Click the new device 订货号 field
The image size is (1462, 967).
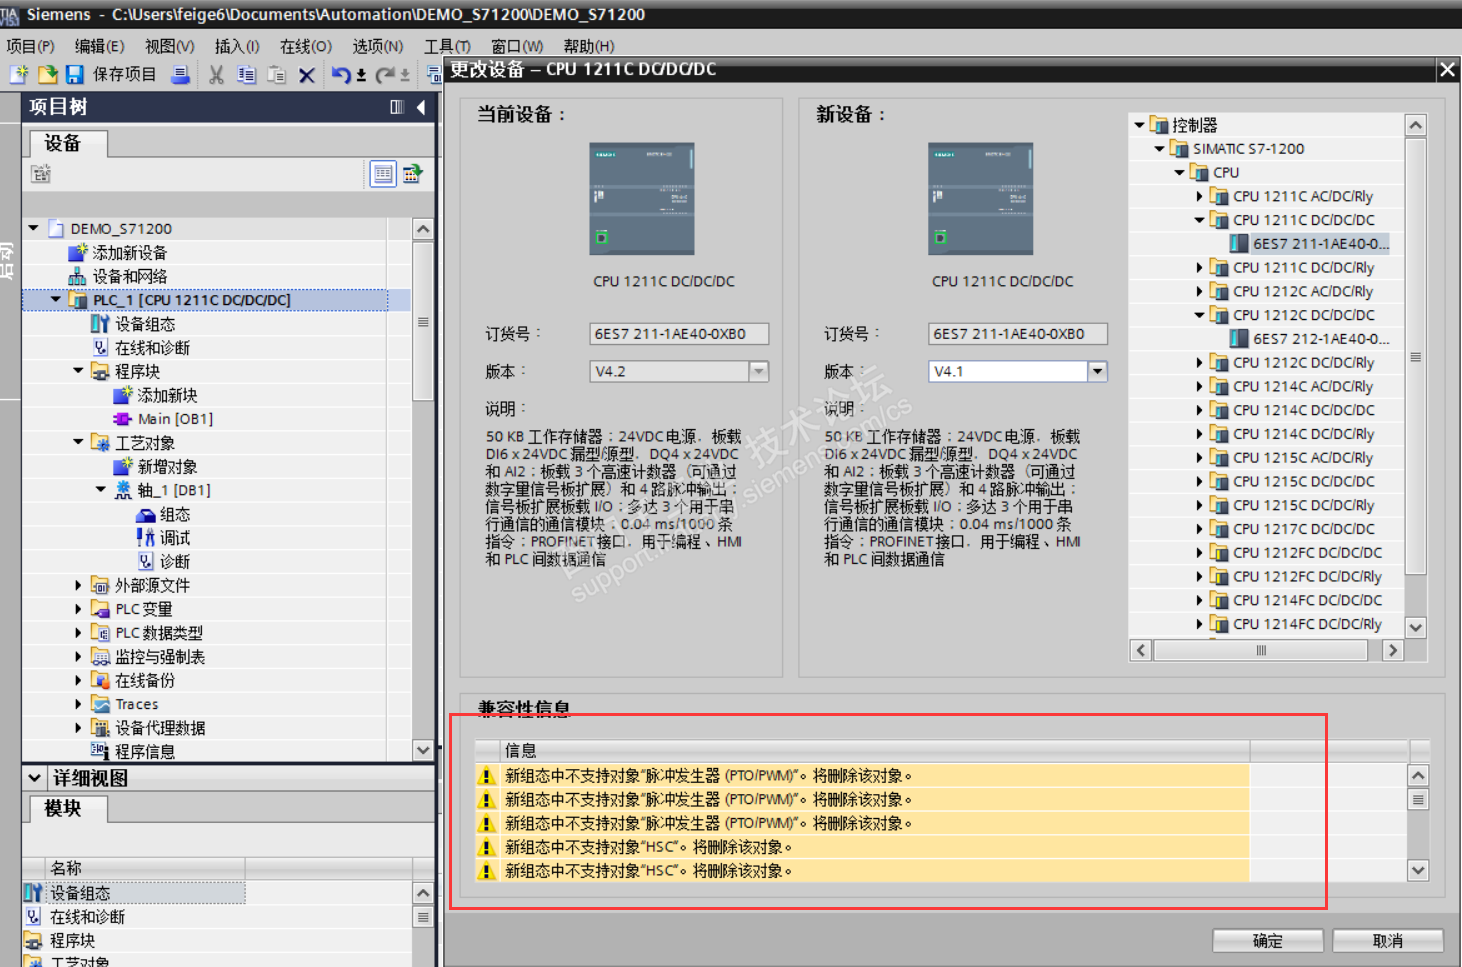(x=1018, y=334)
